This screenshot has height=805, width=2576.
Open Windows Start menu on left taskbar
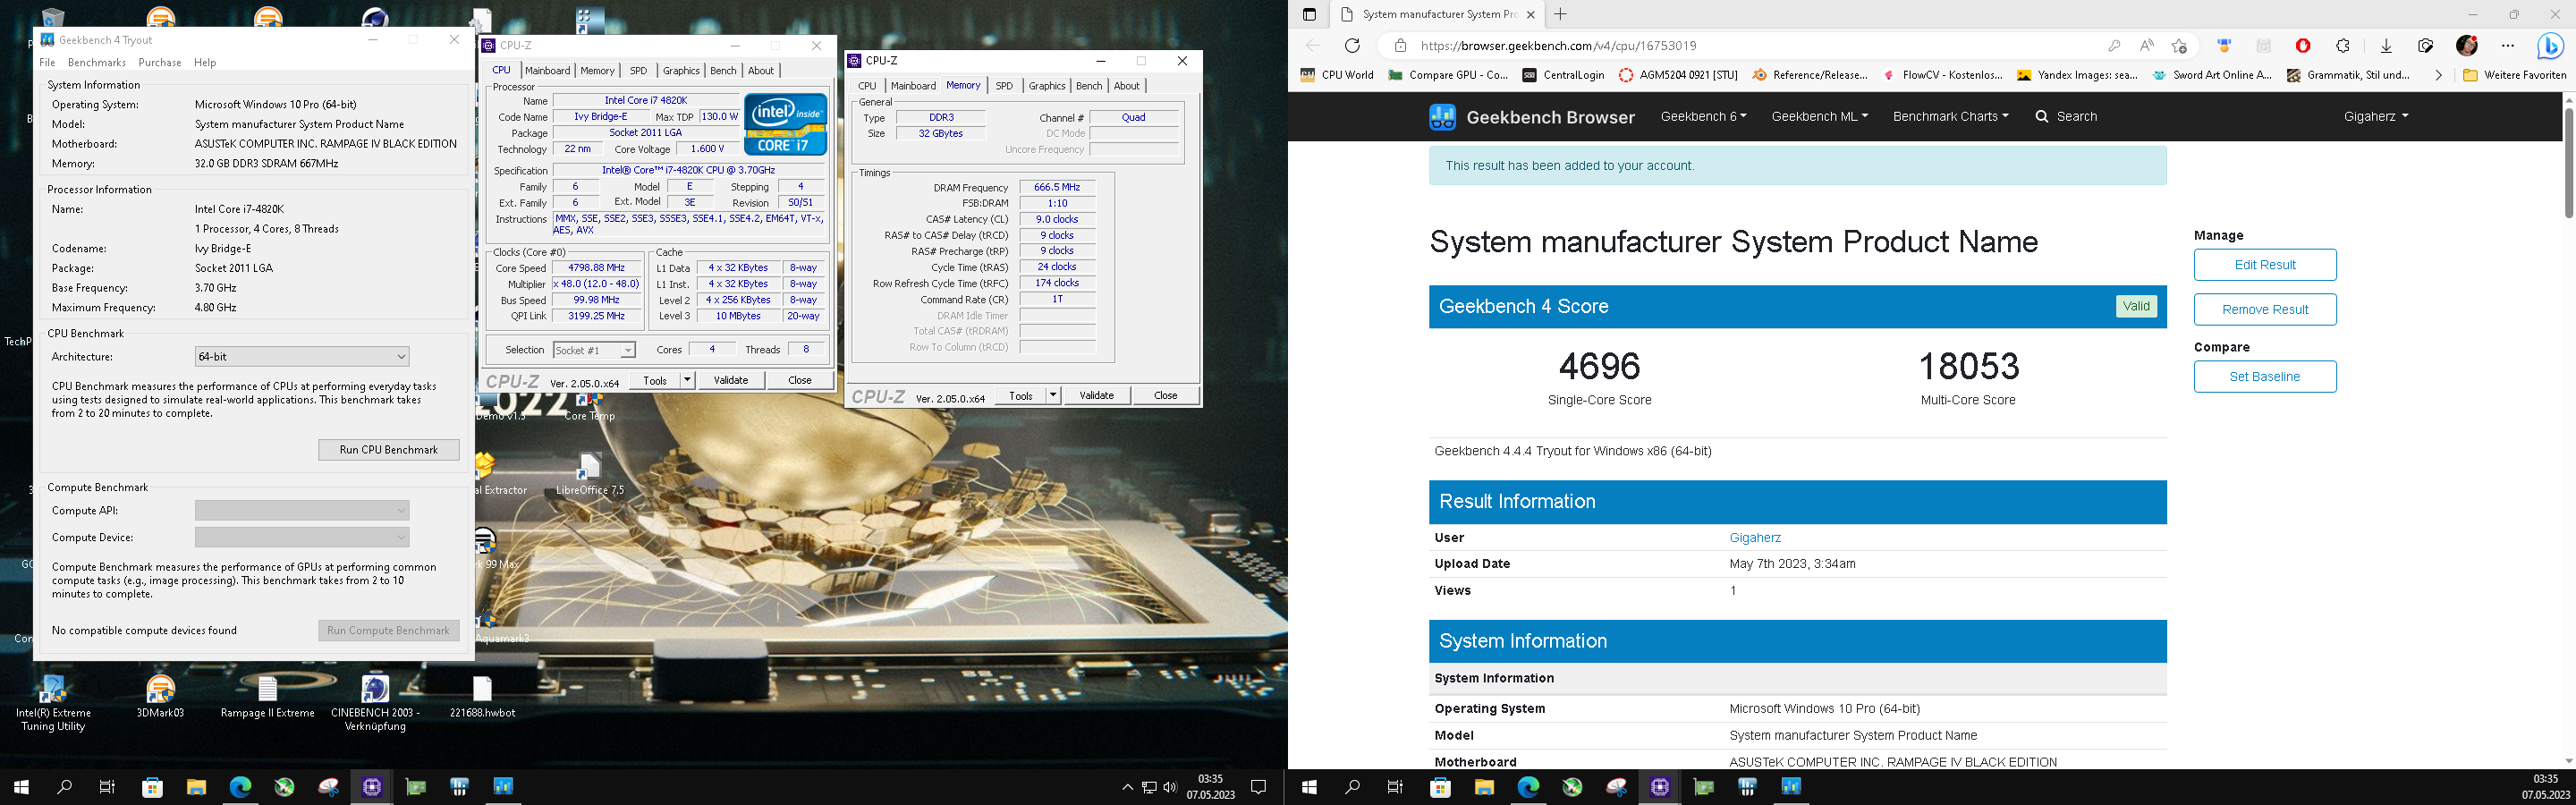22,787
